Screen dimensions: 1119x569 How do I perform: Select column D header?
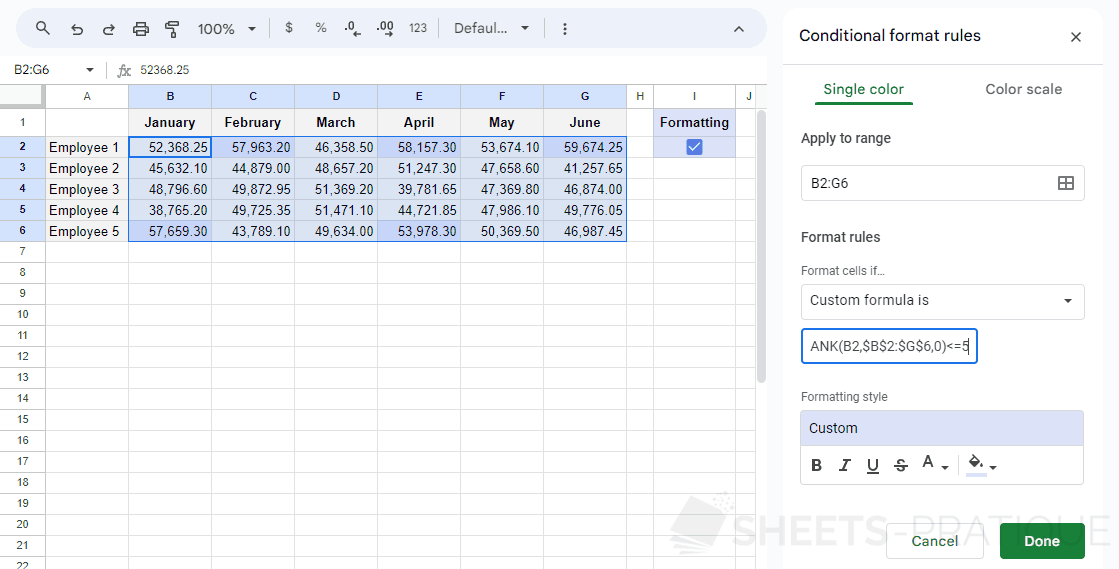336,96
